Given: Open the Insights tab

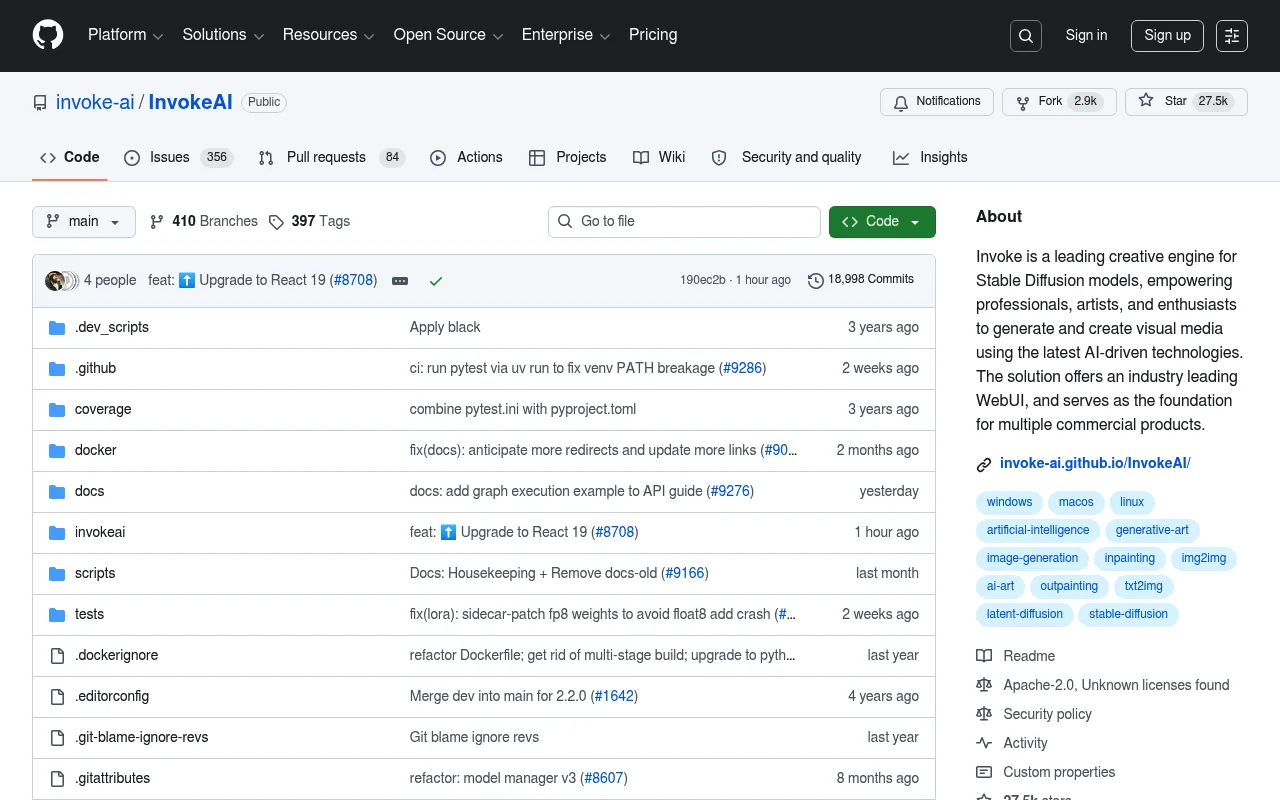Looking at the screenshot, I should coord(930,157).
